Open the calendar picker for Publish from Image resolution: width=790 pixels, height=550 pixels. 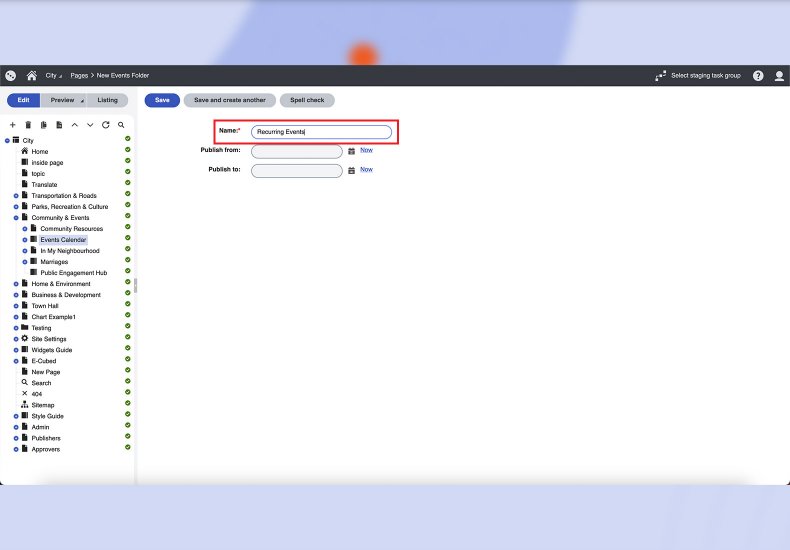pyautogui.click(x=351, y=151)
